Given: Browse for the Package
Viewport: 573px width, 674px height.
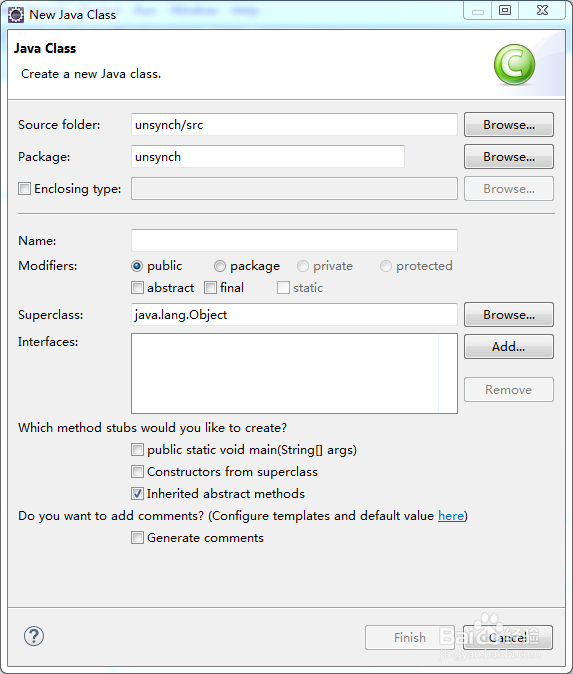Looking at the screenshot, I should pos(509,157).
